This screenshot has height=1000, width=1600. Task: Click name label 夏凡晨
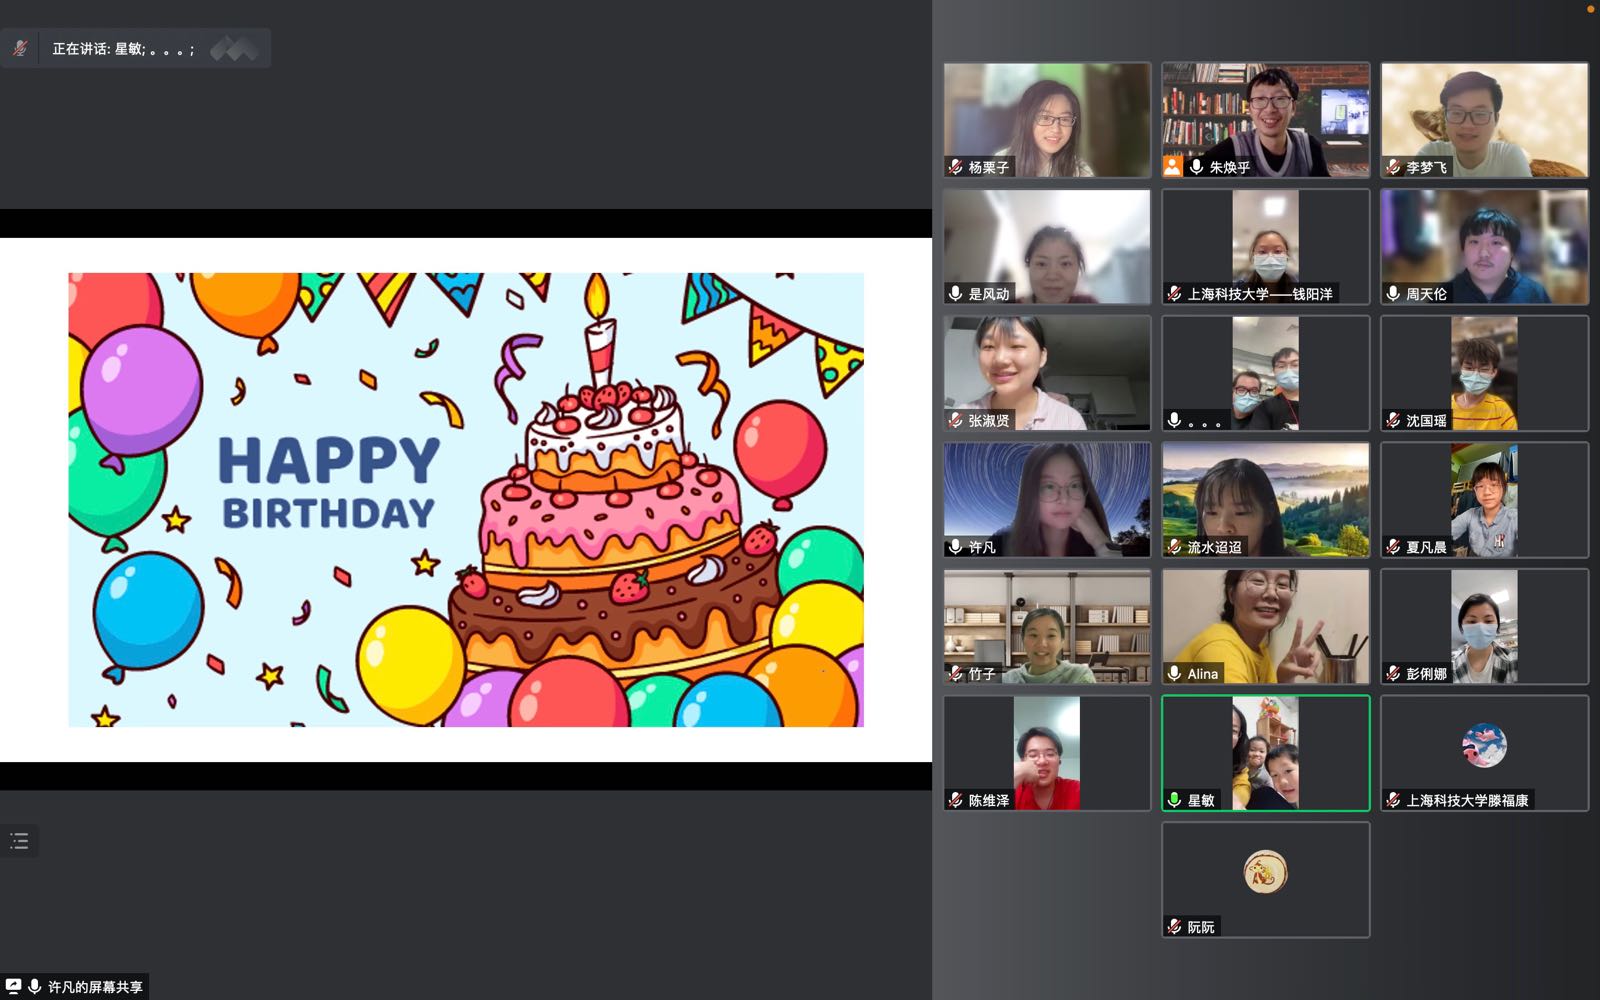tap(1426, 548)
